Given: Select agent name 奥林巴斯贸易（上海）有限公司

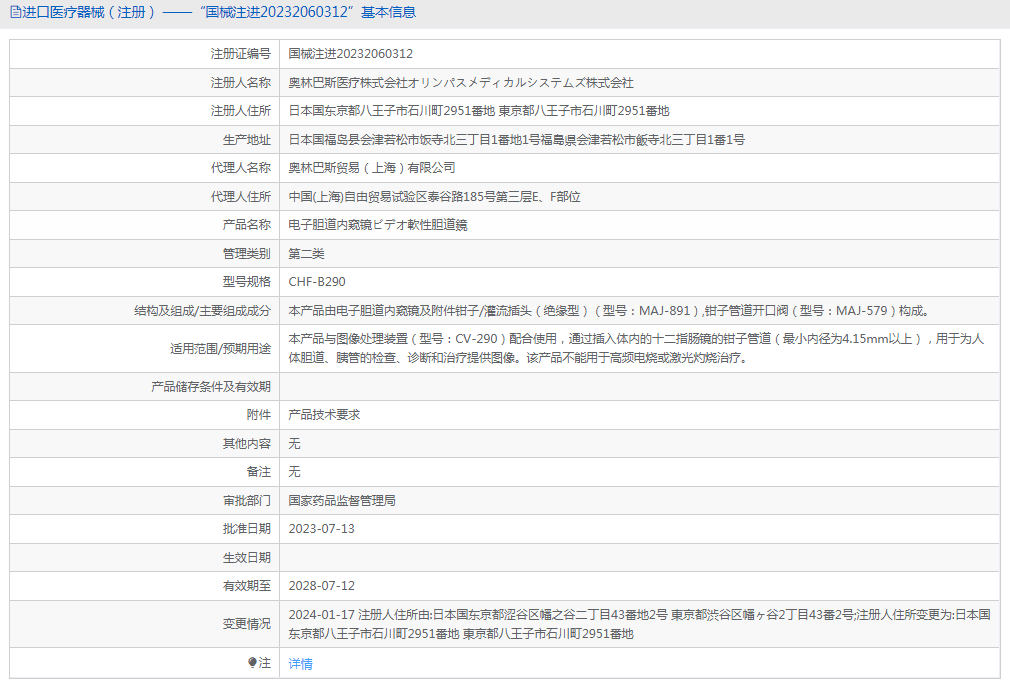Looking at the screenshot, I should (372, 167).
